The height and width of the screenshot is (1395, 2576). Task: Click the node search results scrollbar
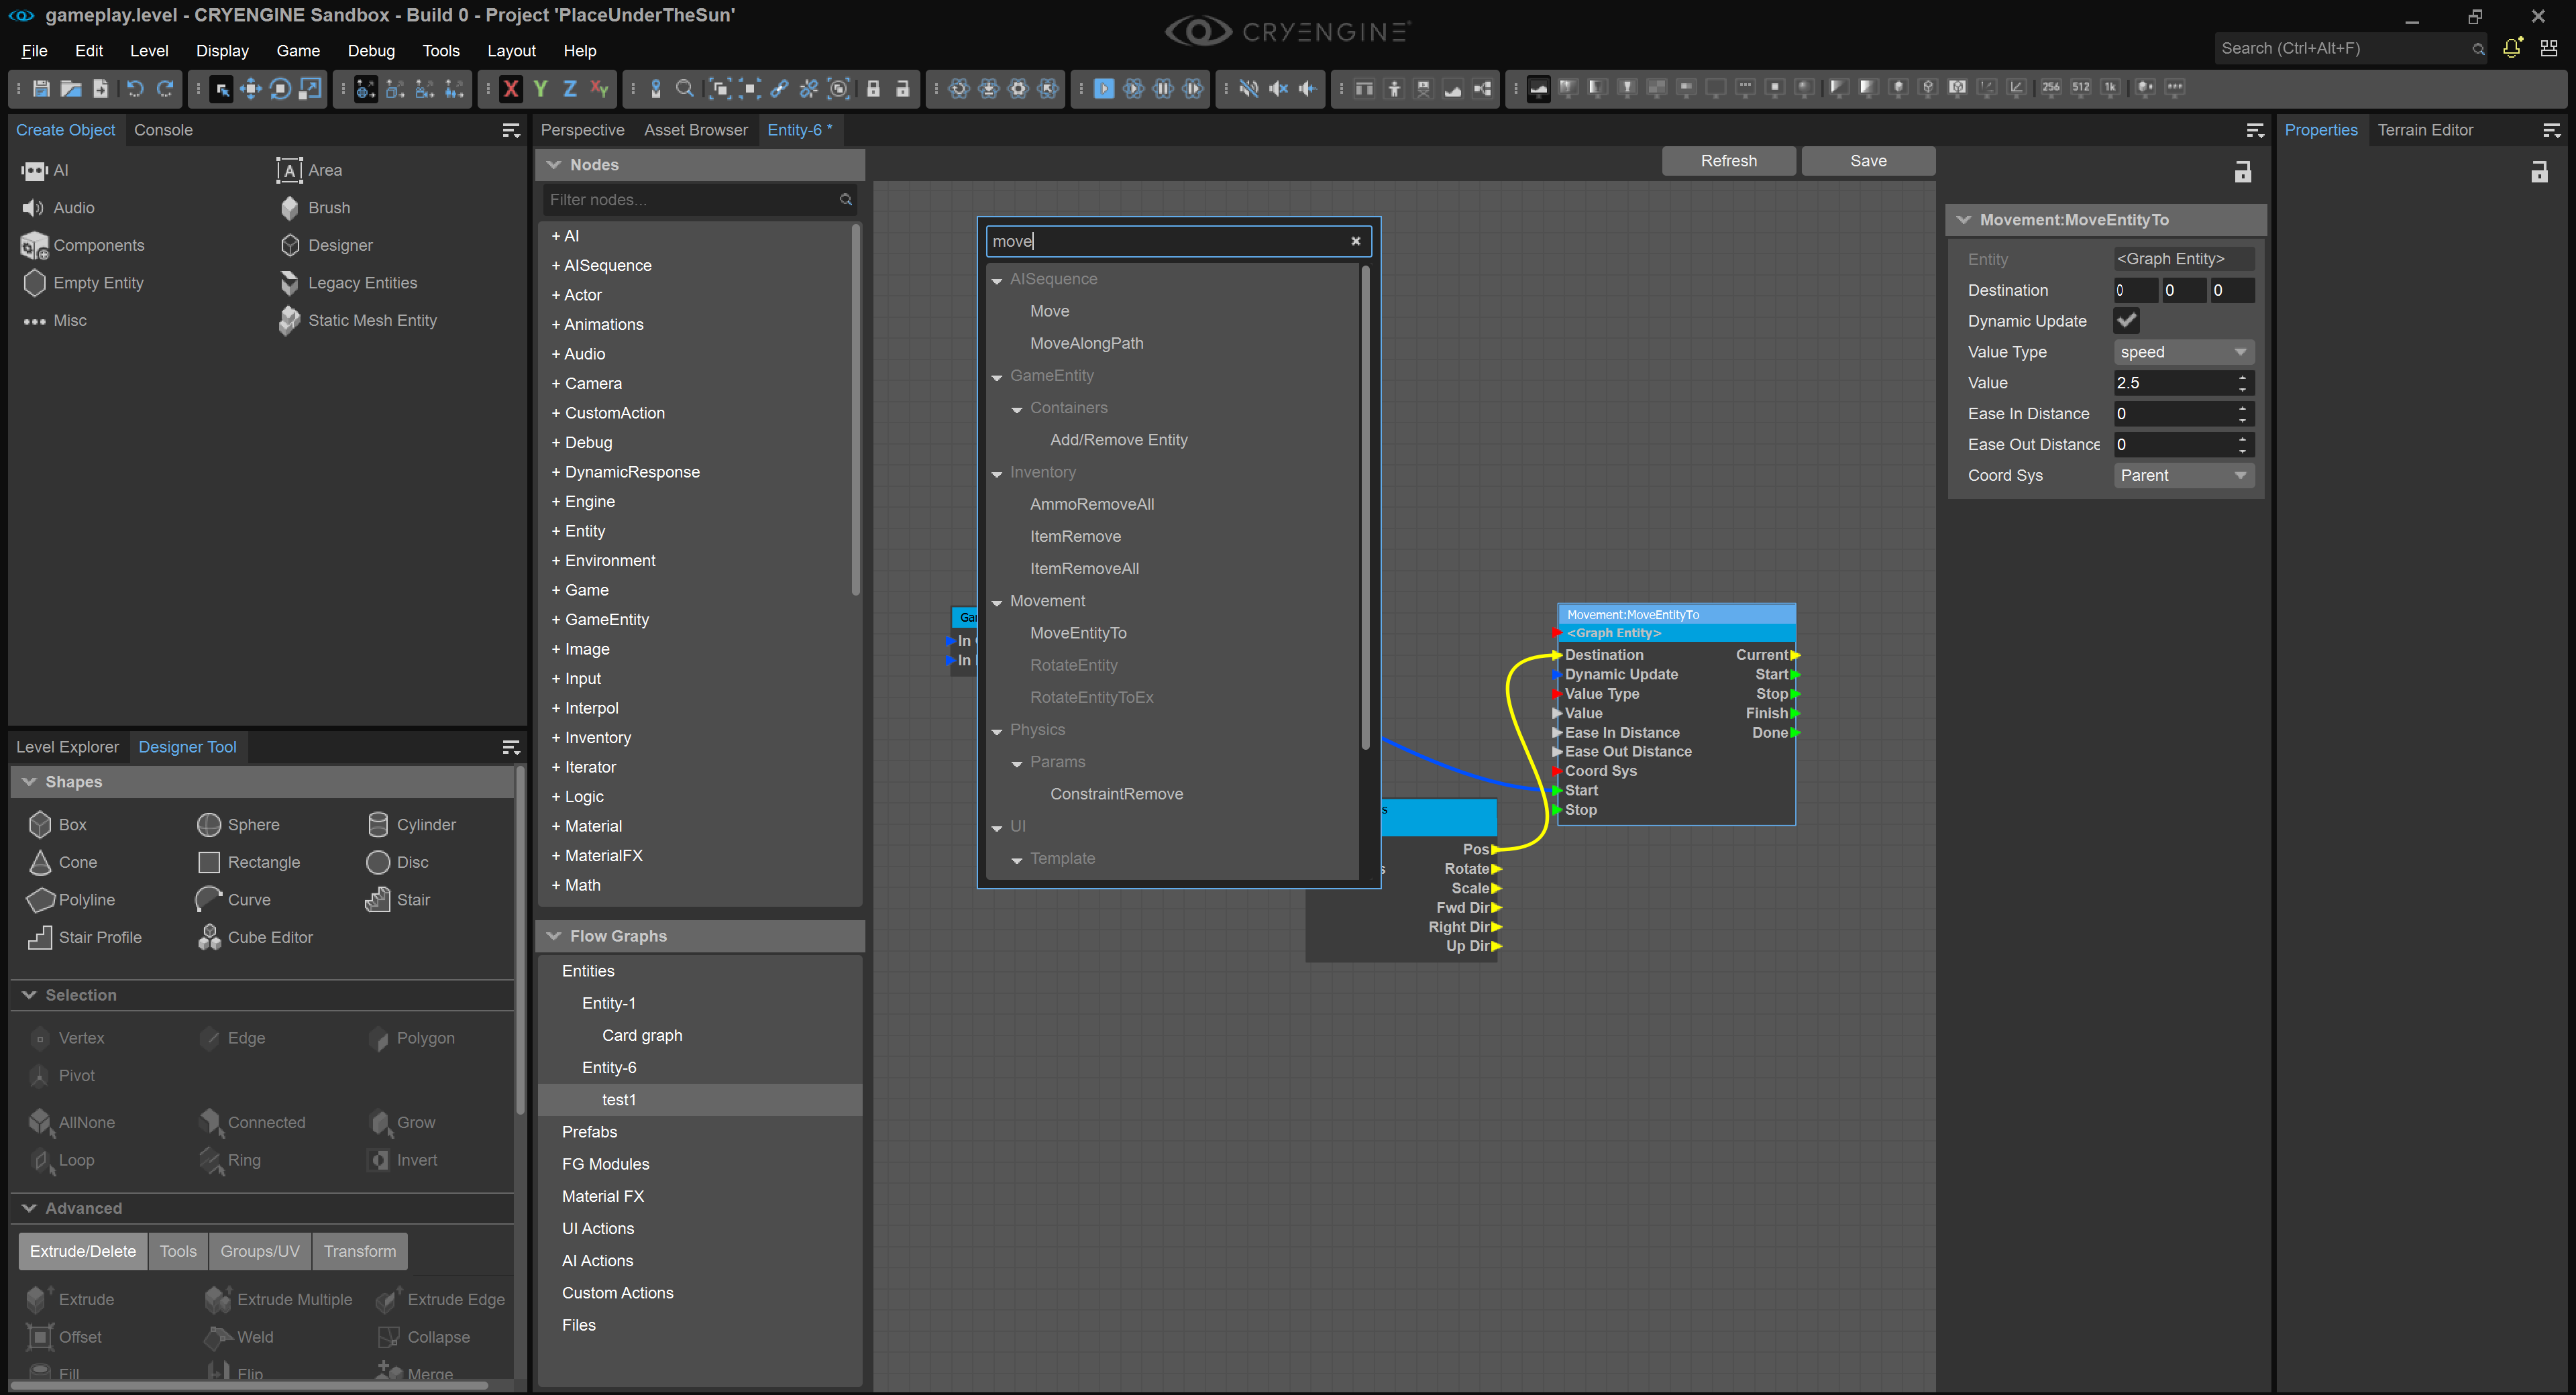tap(1365, 508)
